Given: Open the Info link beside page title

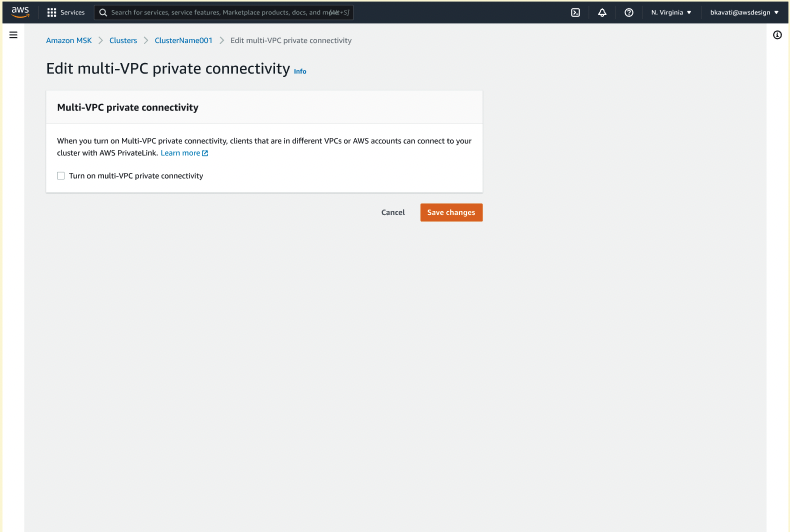Looking at the screenshot, I should tap(300, 72).
